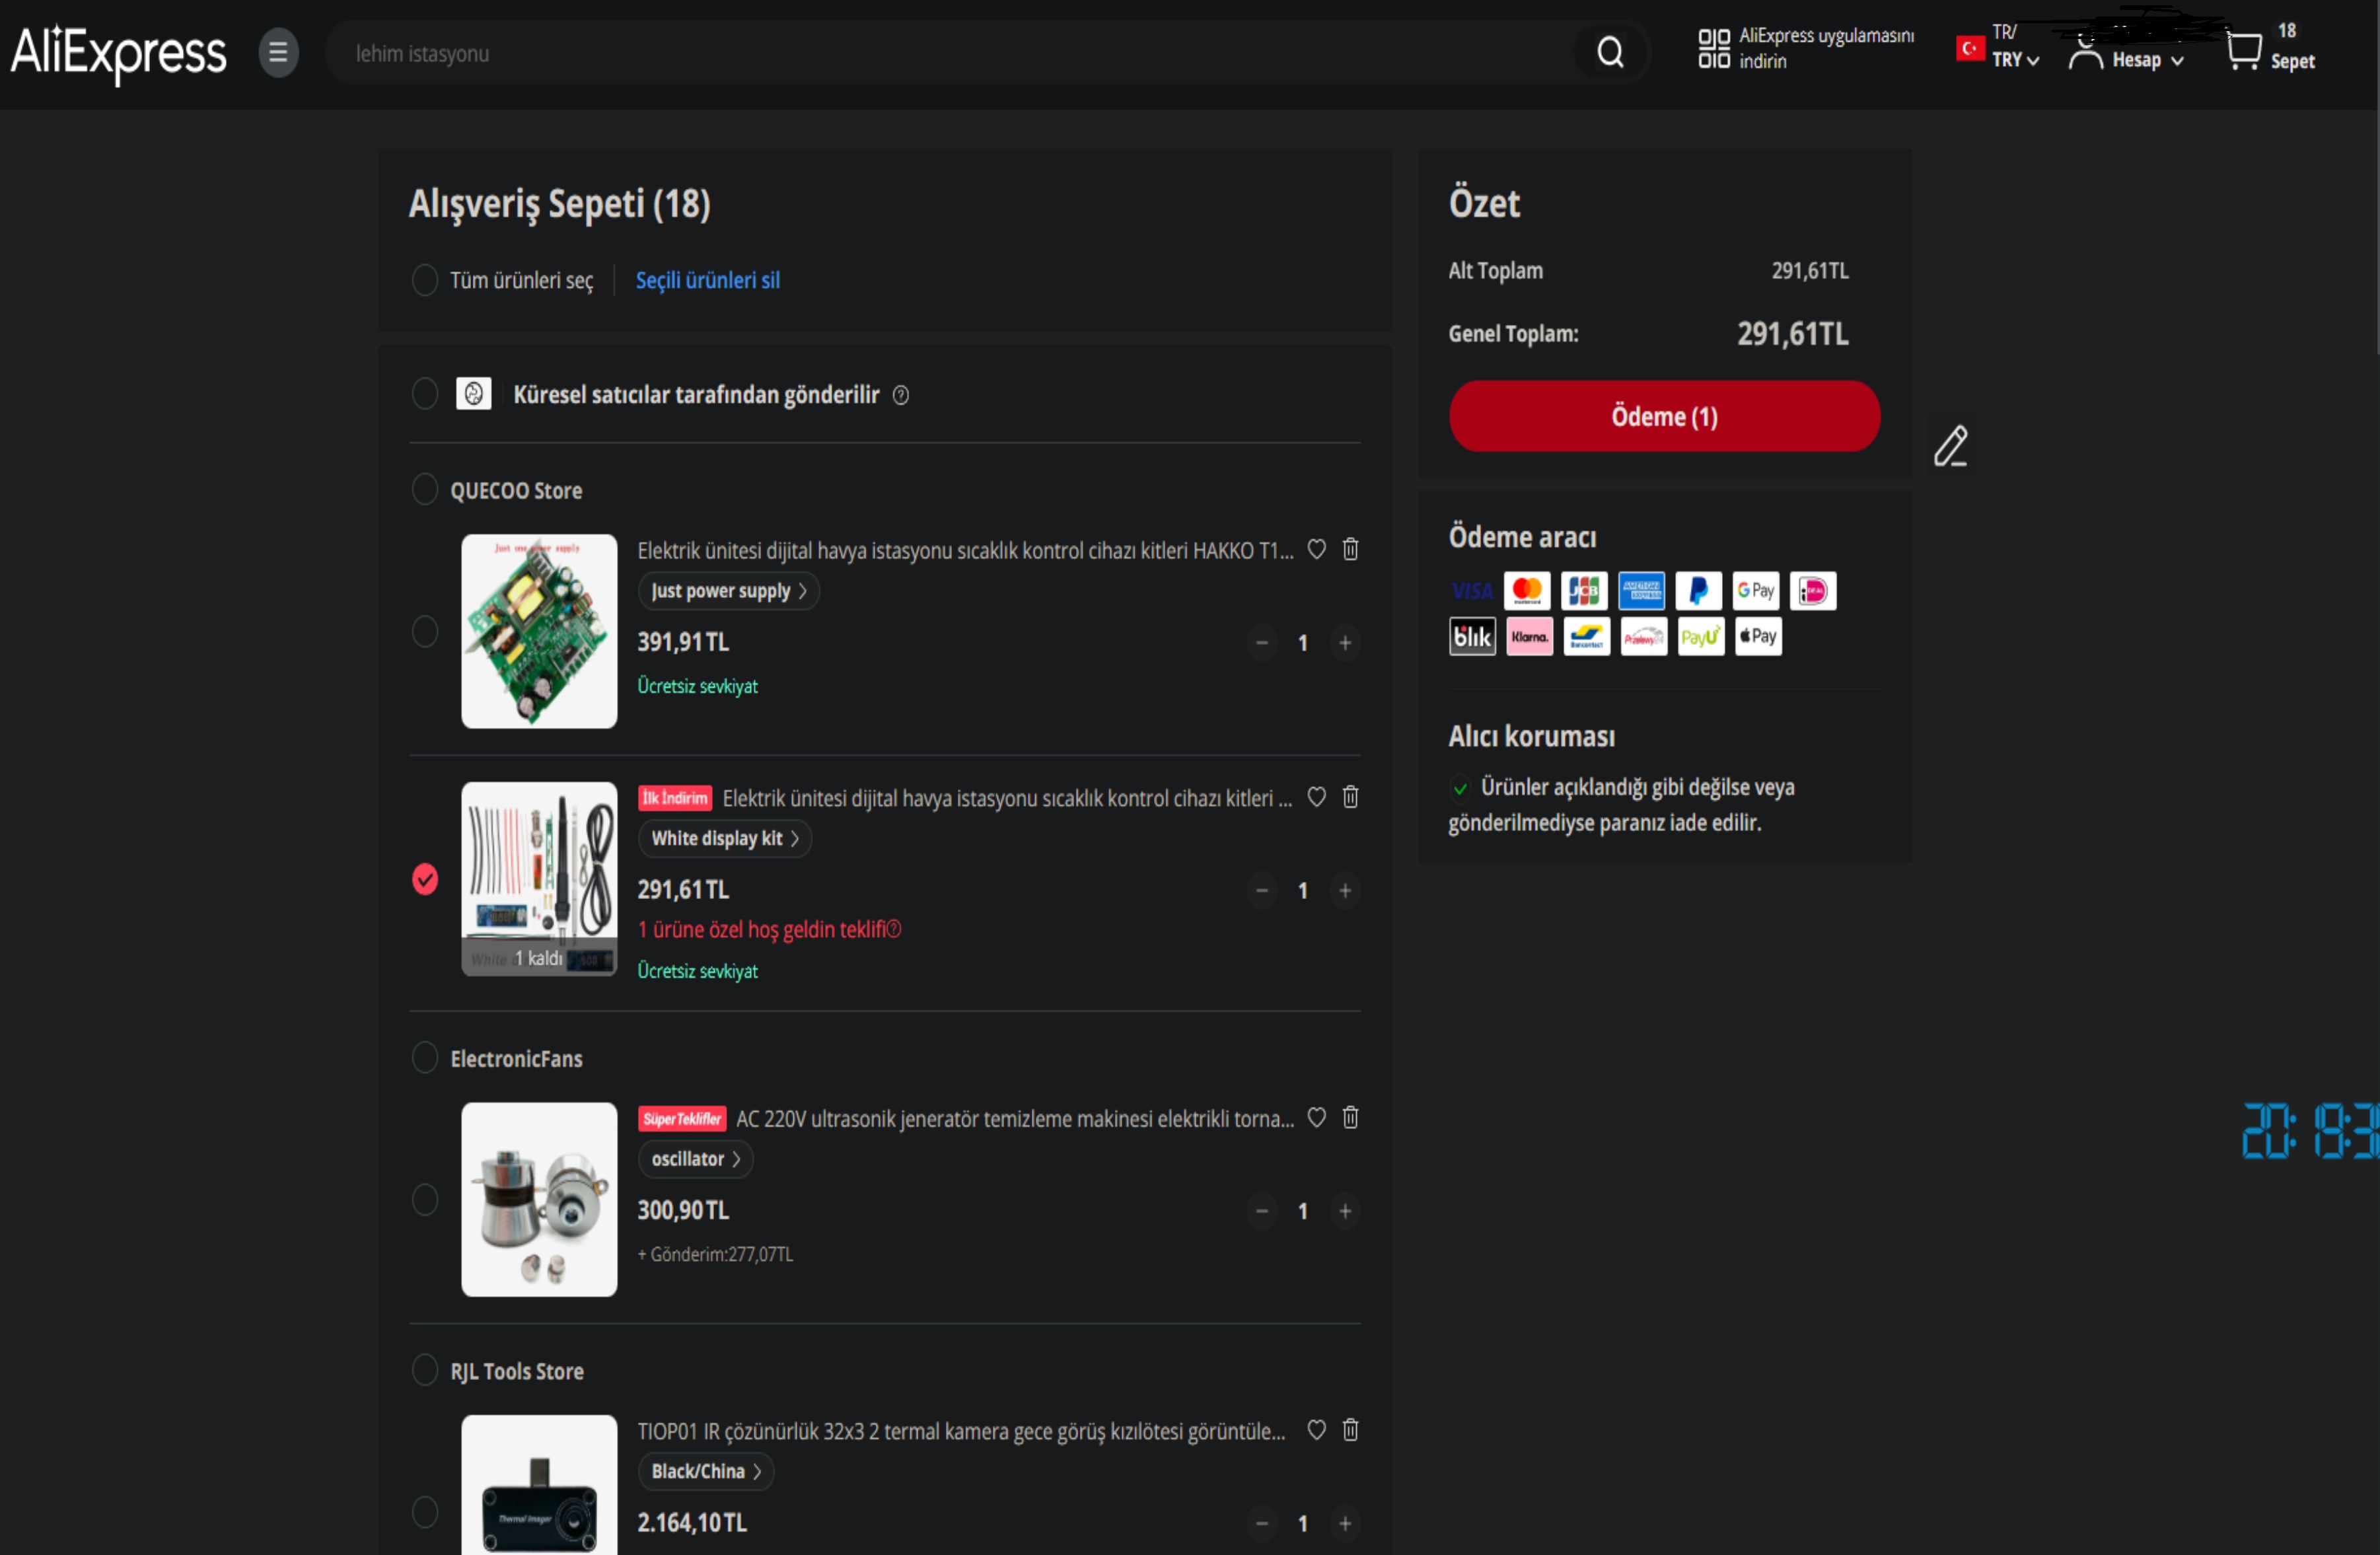Click the Ödeme (1) checkout button
2380x1555 pixels.
(x=1664, y=416)
